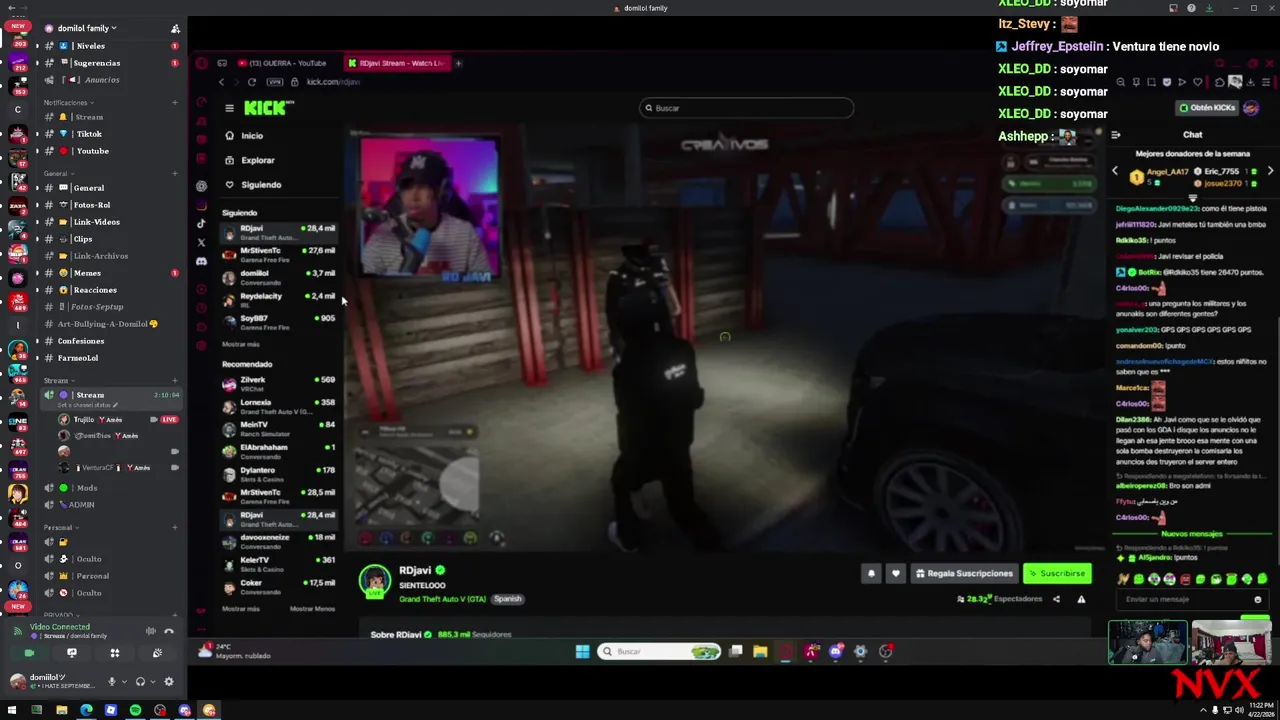The height and width of the screenshot is (720, 1280).
Task: Toggle Discord headphones deafen
Action: (x=141, y=682)
